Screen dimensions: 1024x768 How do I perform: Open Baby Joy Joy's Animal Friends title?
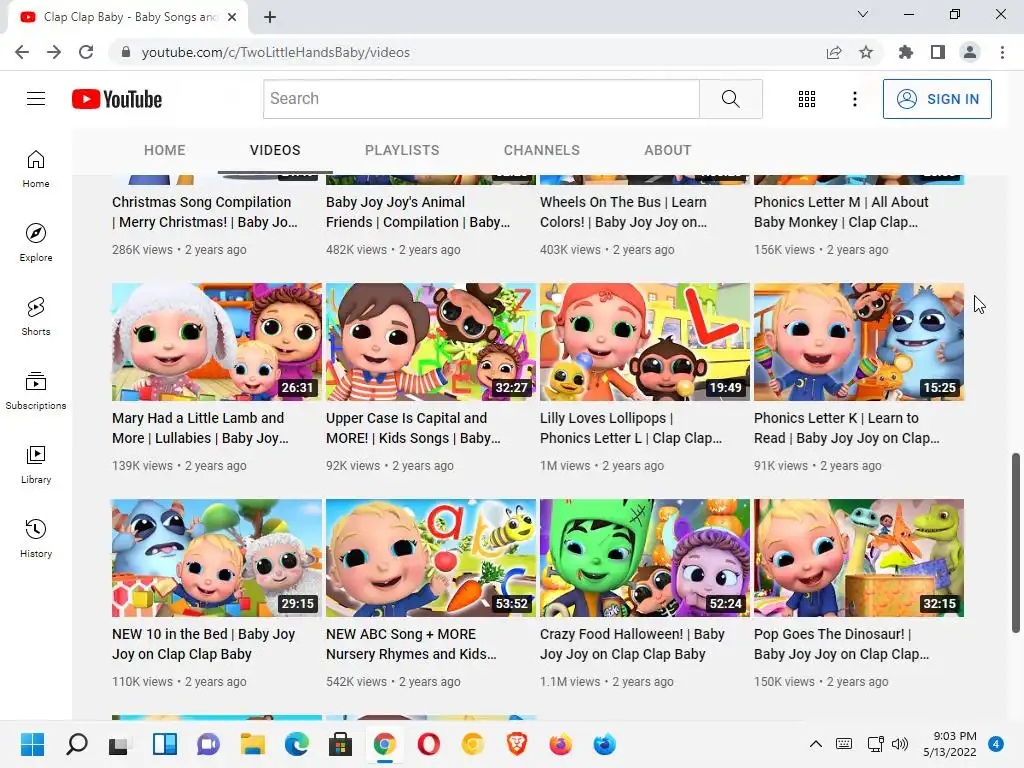pos(418,212)
